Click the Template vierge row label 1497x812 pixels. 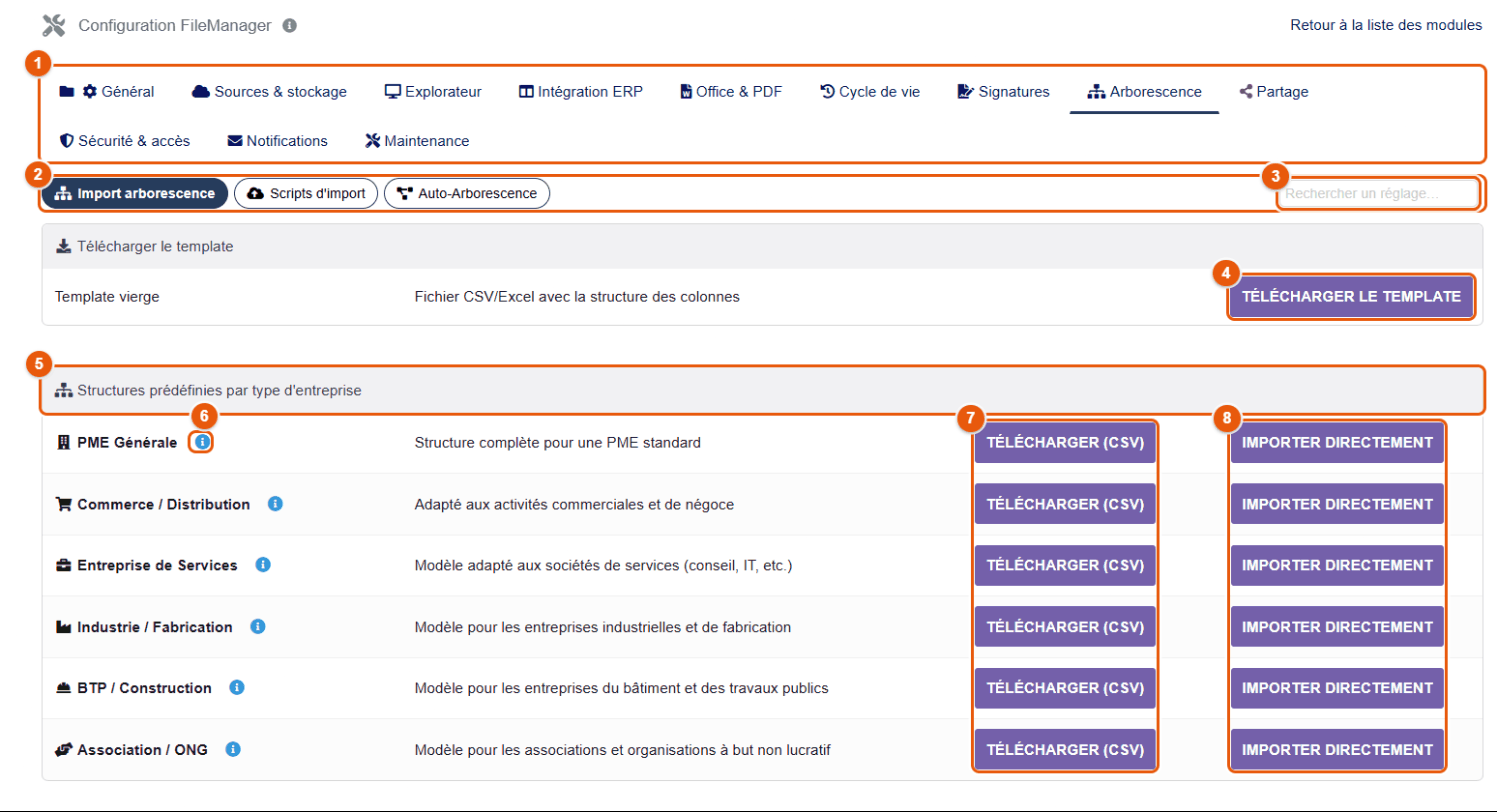(x=107, y=297)
